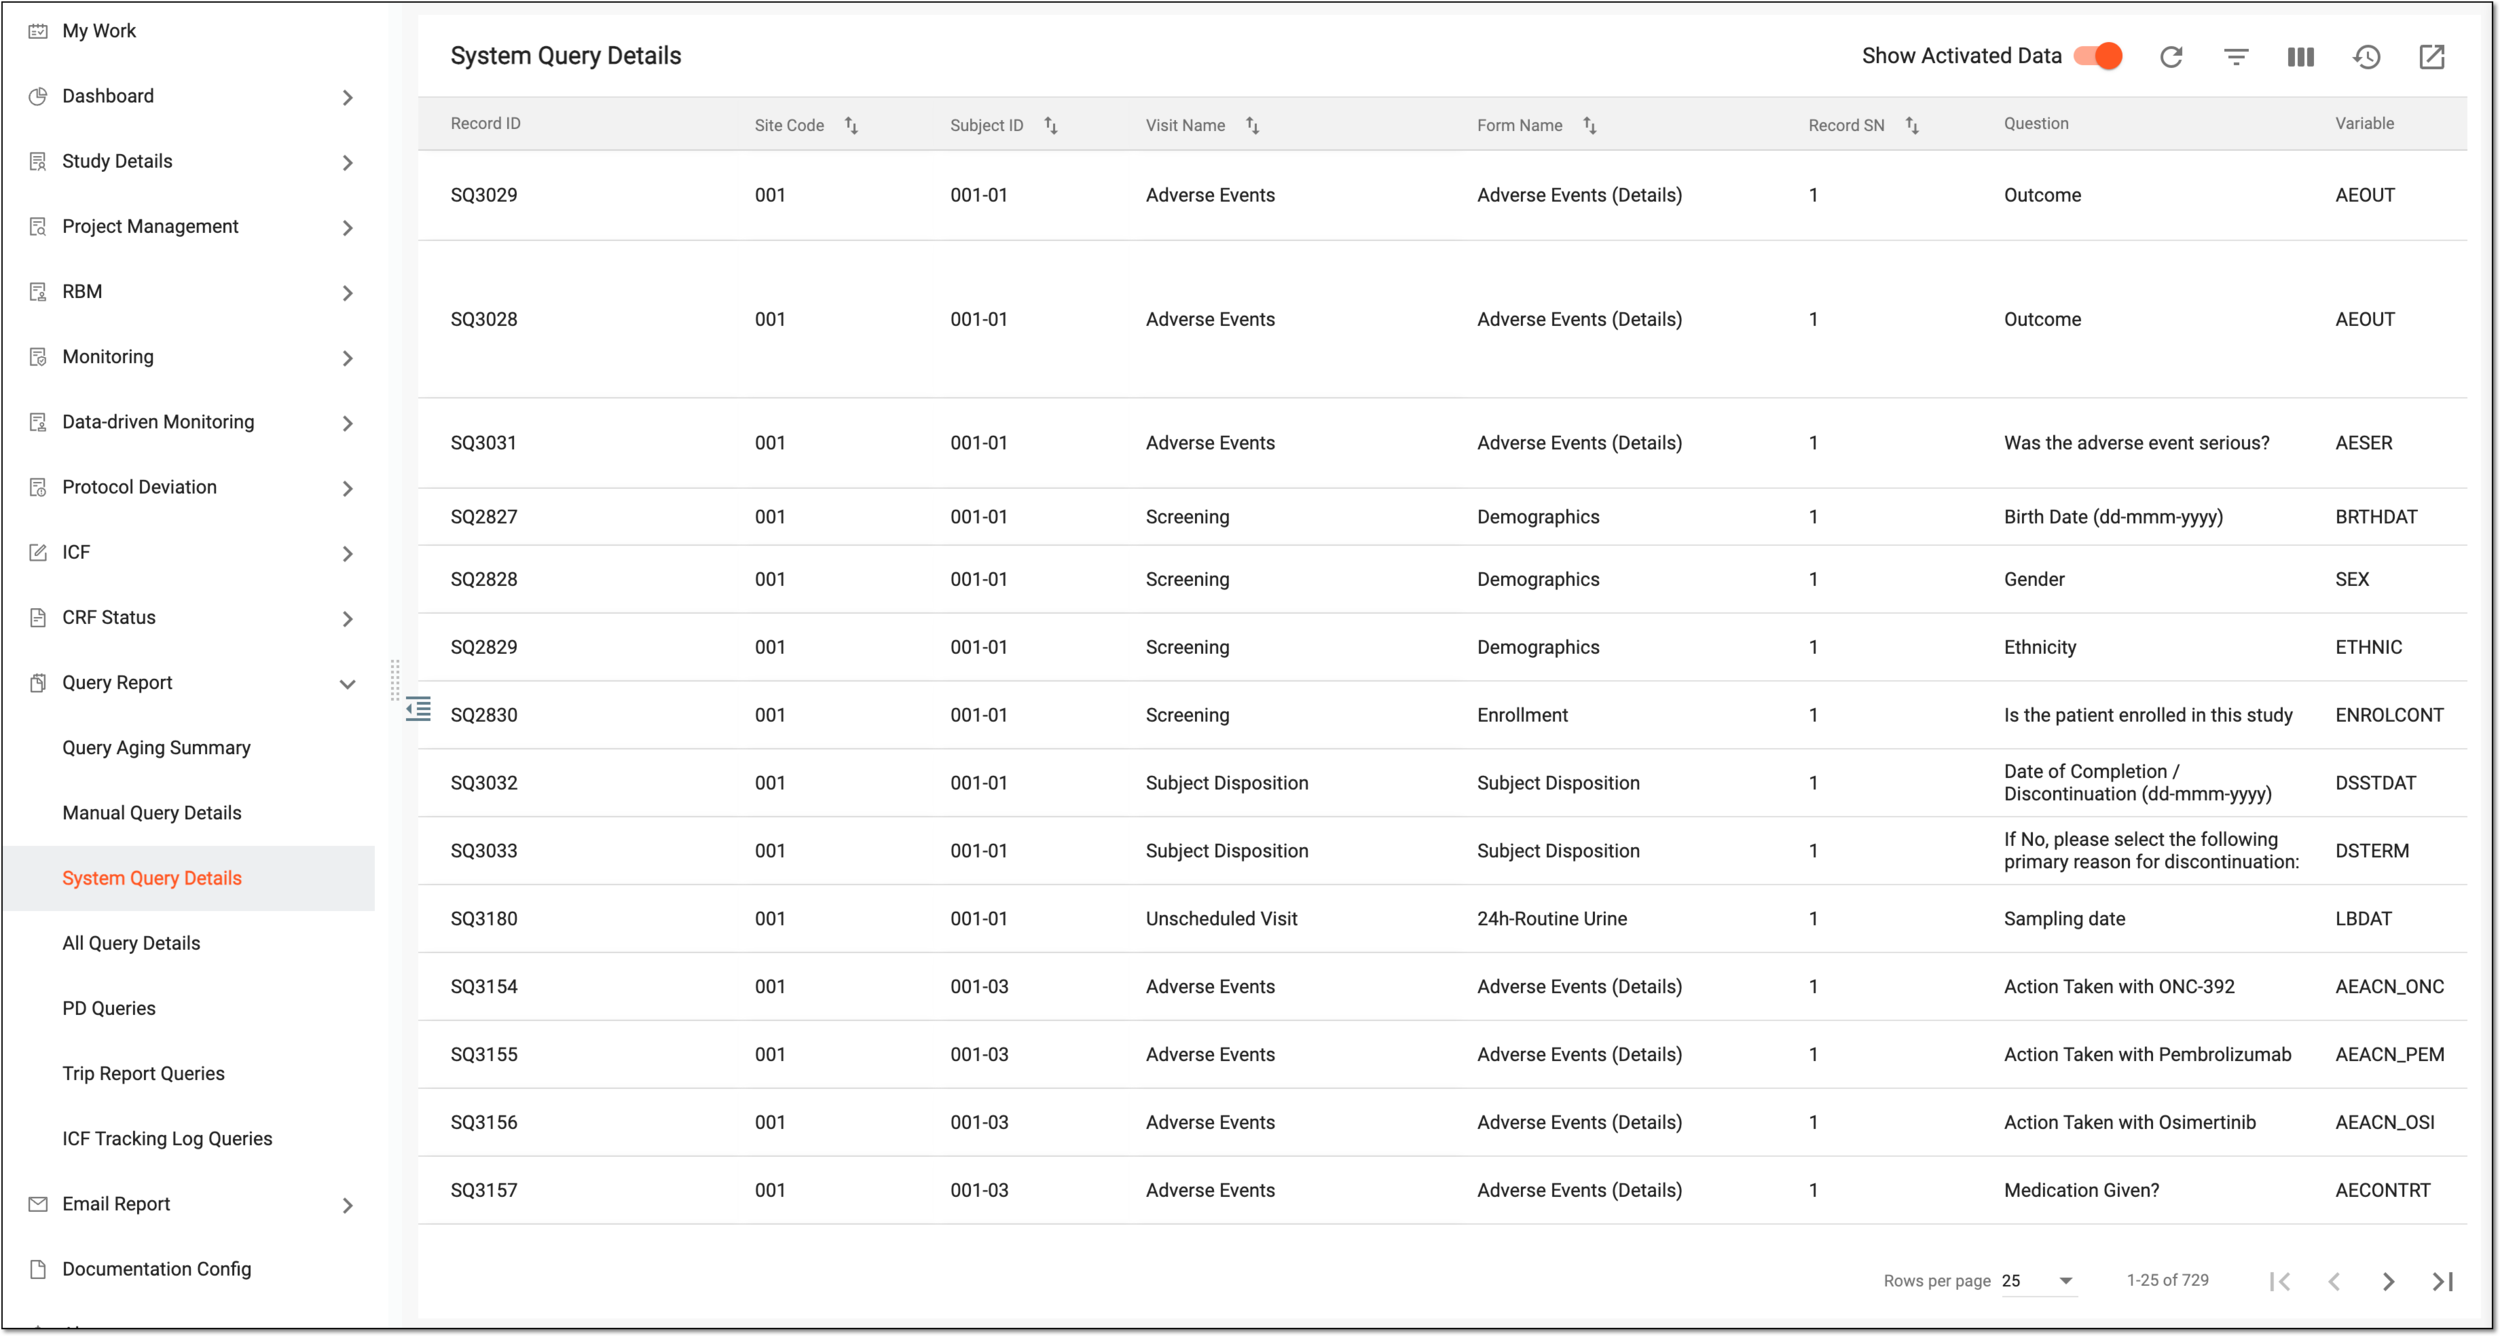Image resolution: width=2500 pixels, height=1336 pixels.
Task: Toggle Show Activated Data switch
Action: click(2098, 56)
